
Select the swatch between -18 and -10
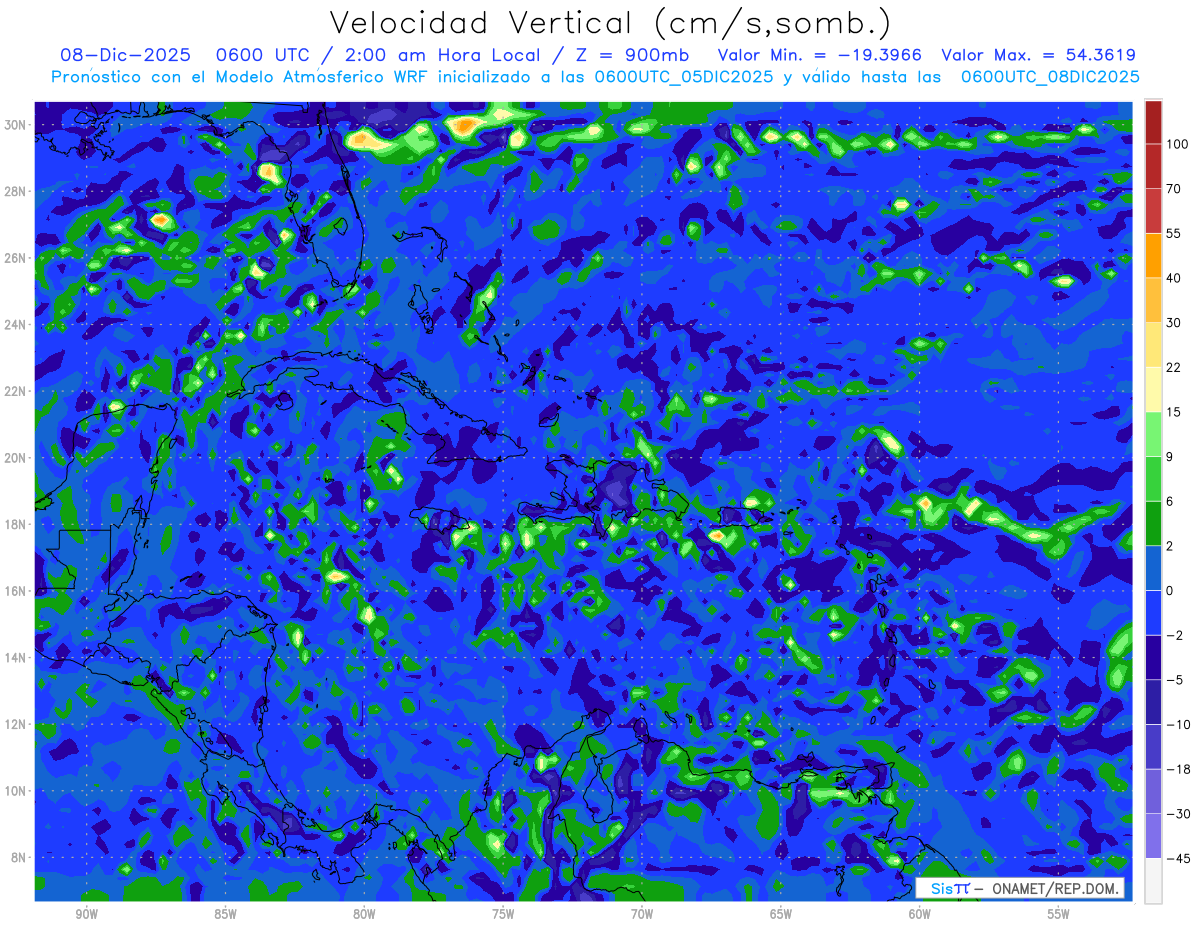click(1153, 746)
